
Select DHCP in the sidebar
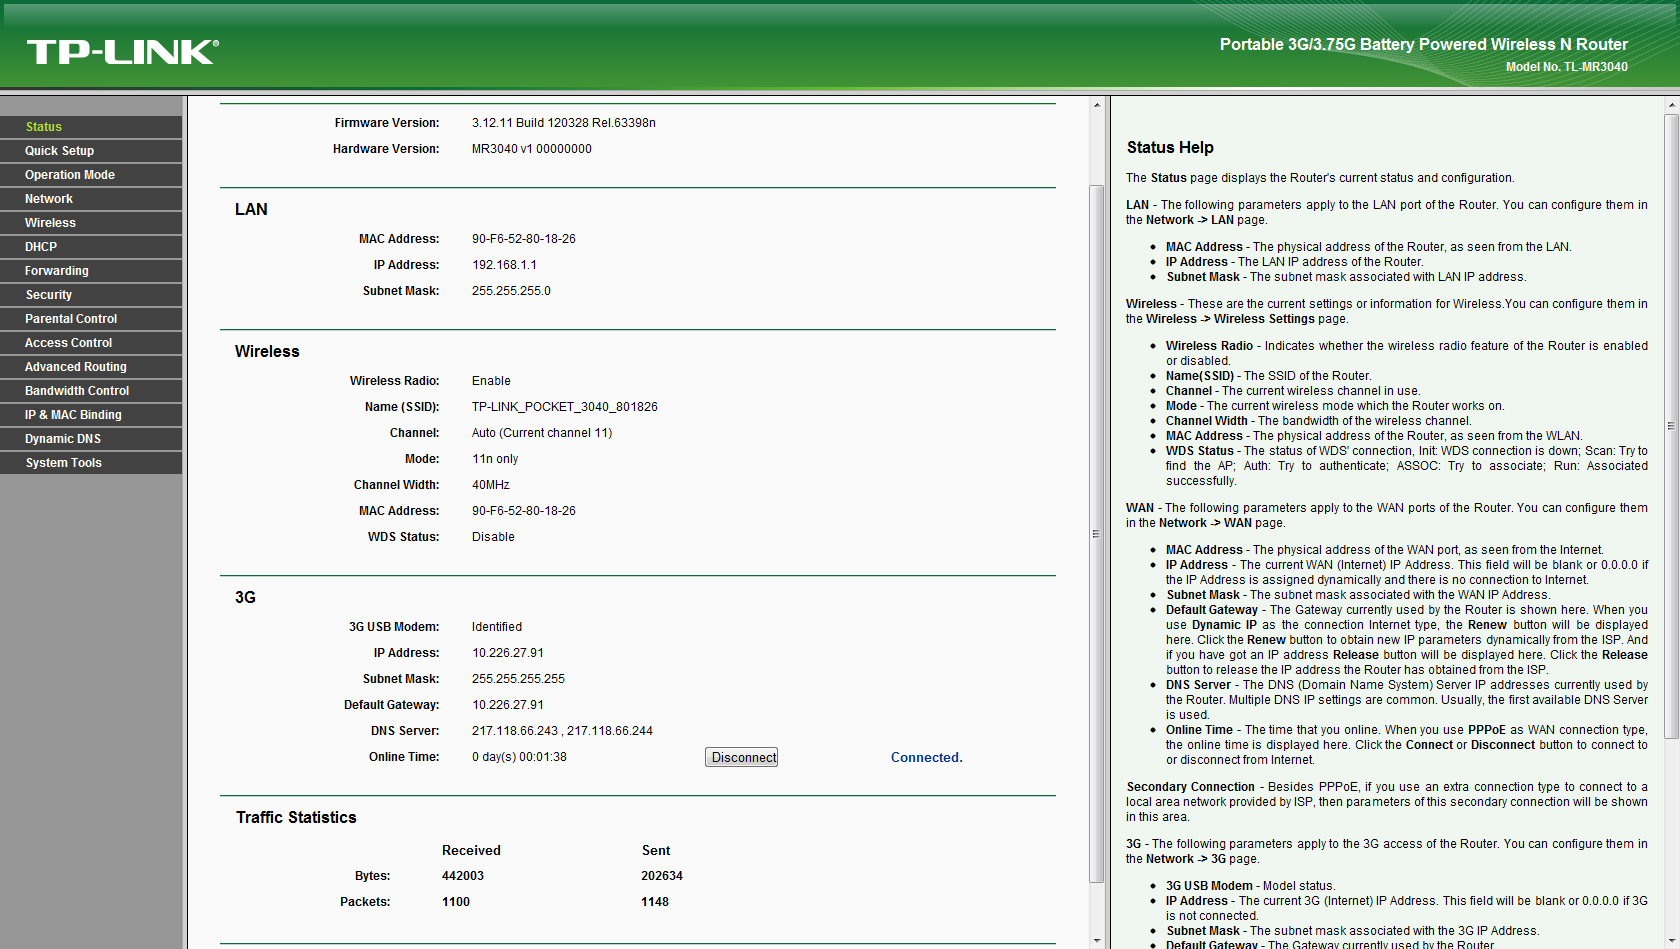pyautogui.click(x=91, y=247)
